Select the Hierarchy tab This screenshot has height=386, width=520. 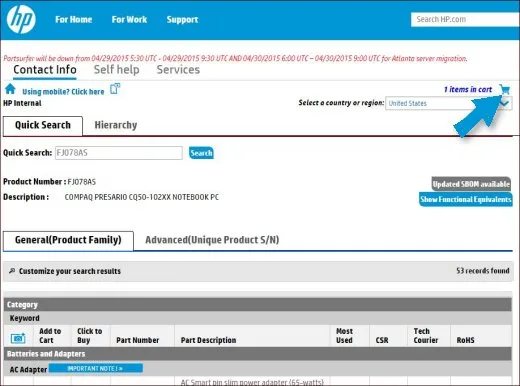pos(116,125)
